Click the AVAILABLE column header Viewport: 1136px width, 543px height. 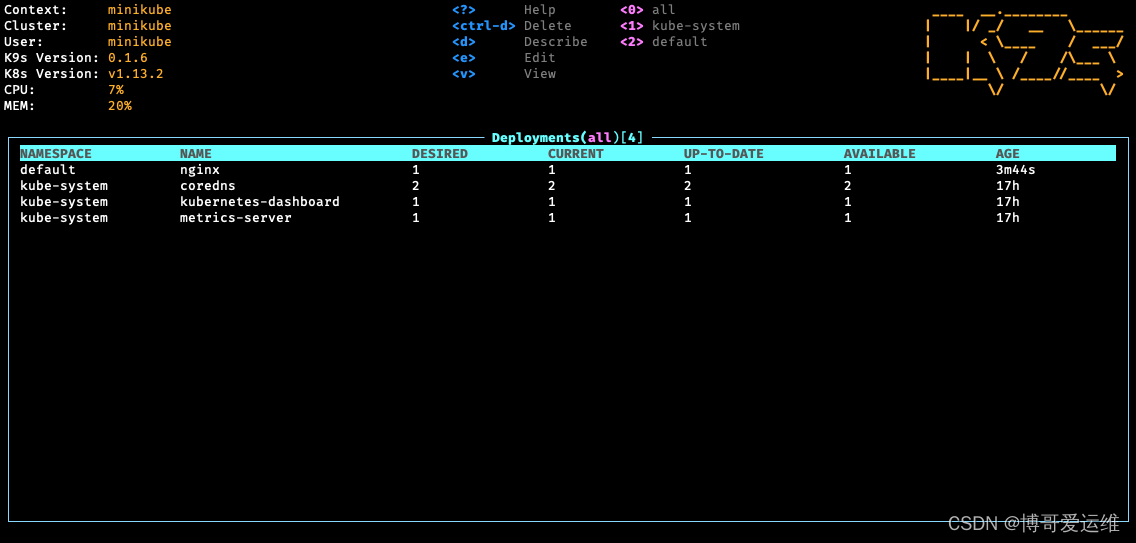click(x=879, y=154)
